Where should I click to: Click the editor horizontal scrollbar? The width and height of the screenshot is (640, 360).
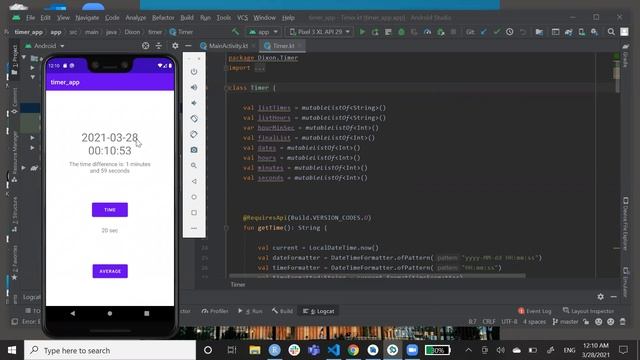[377, 276]
